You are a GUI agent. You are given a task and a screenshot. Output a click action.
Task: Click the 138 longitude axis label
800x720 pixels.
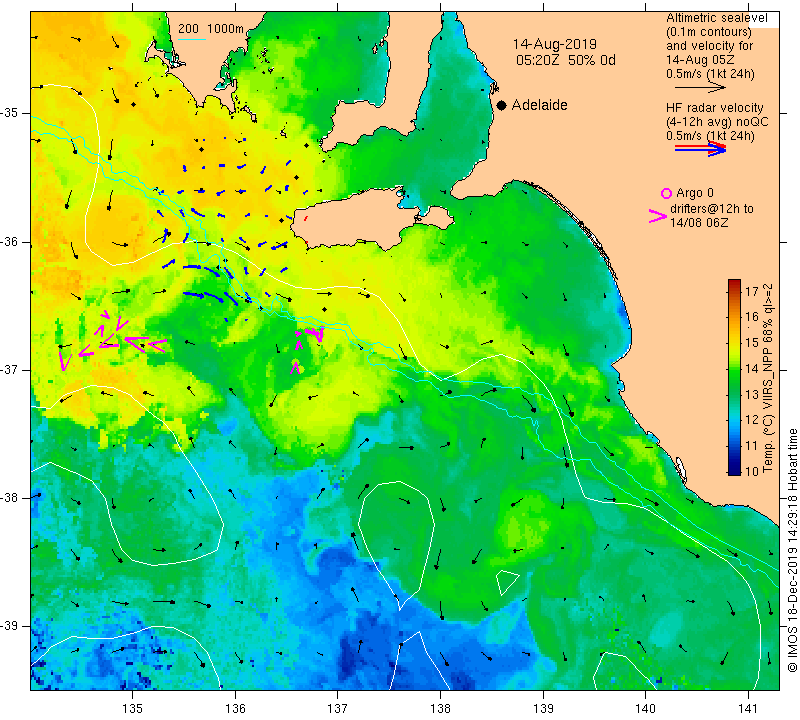[440, 708]
